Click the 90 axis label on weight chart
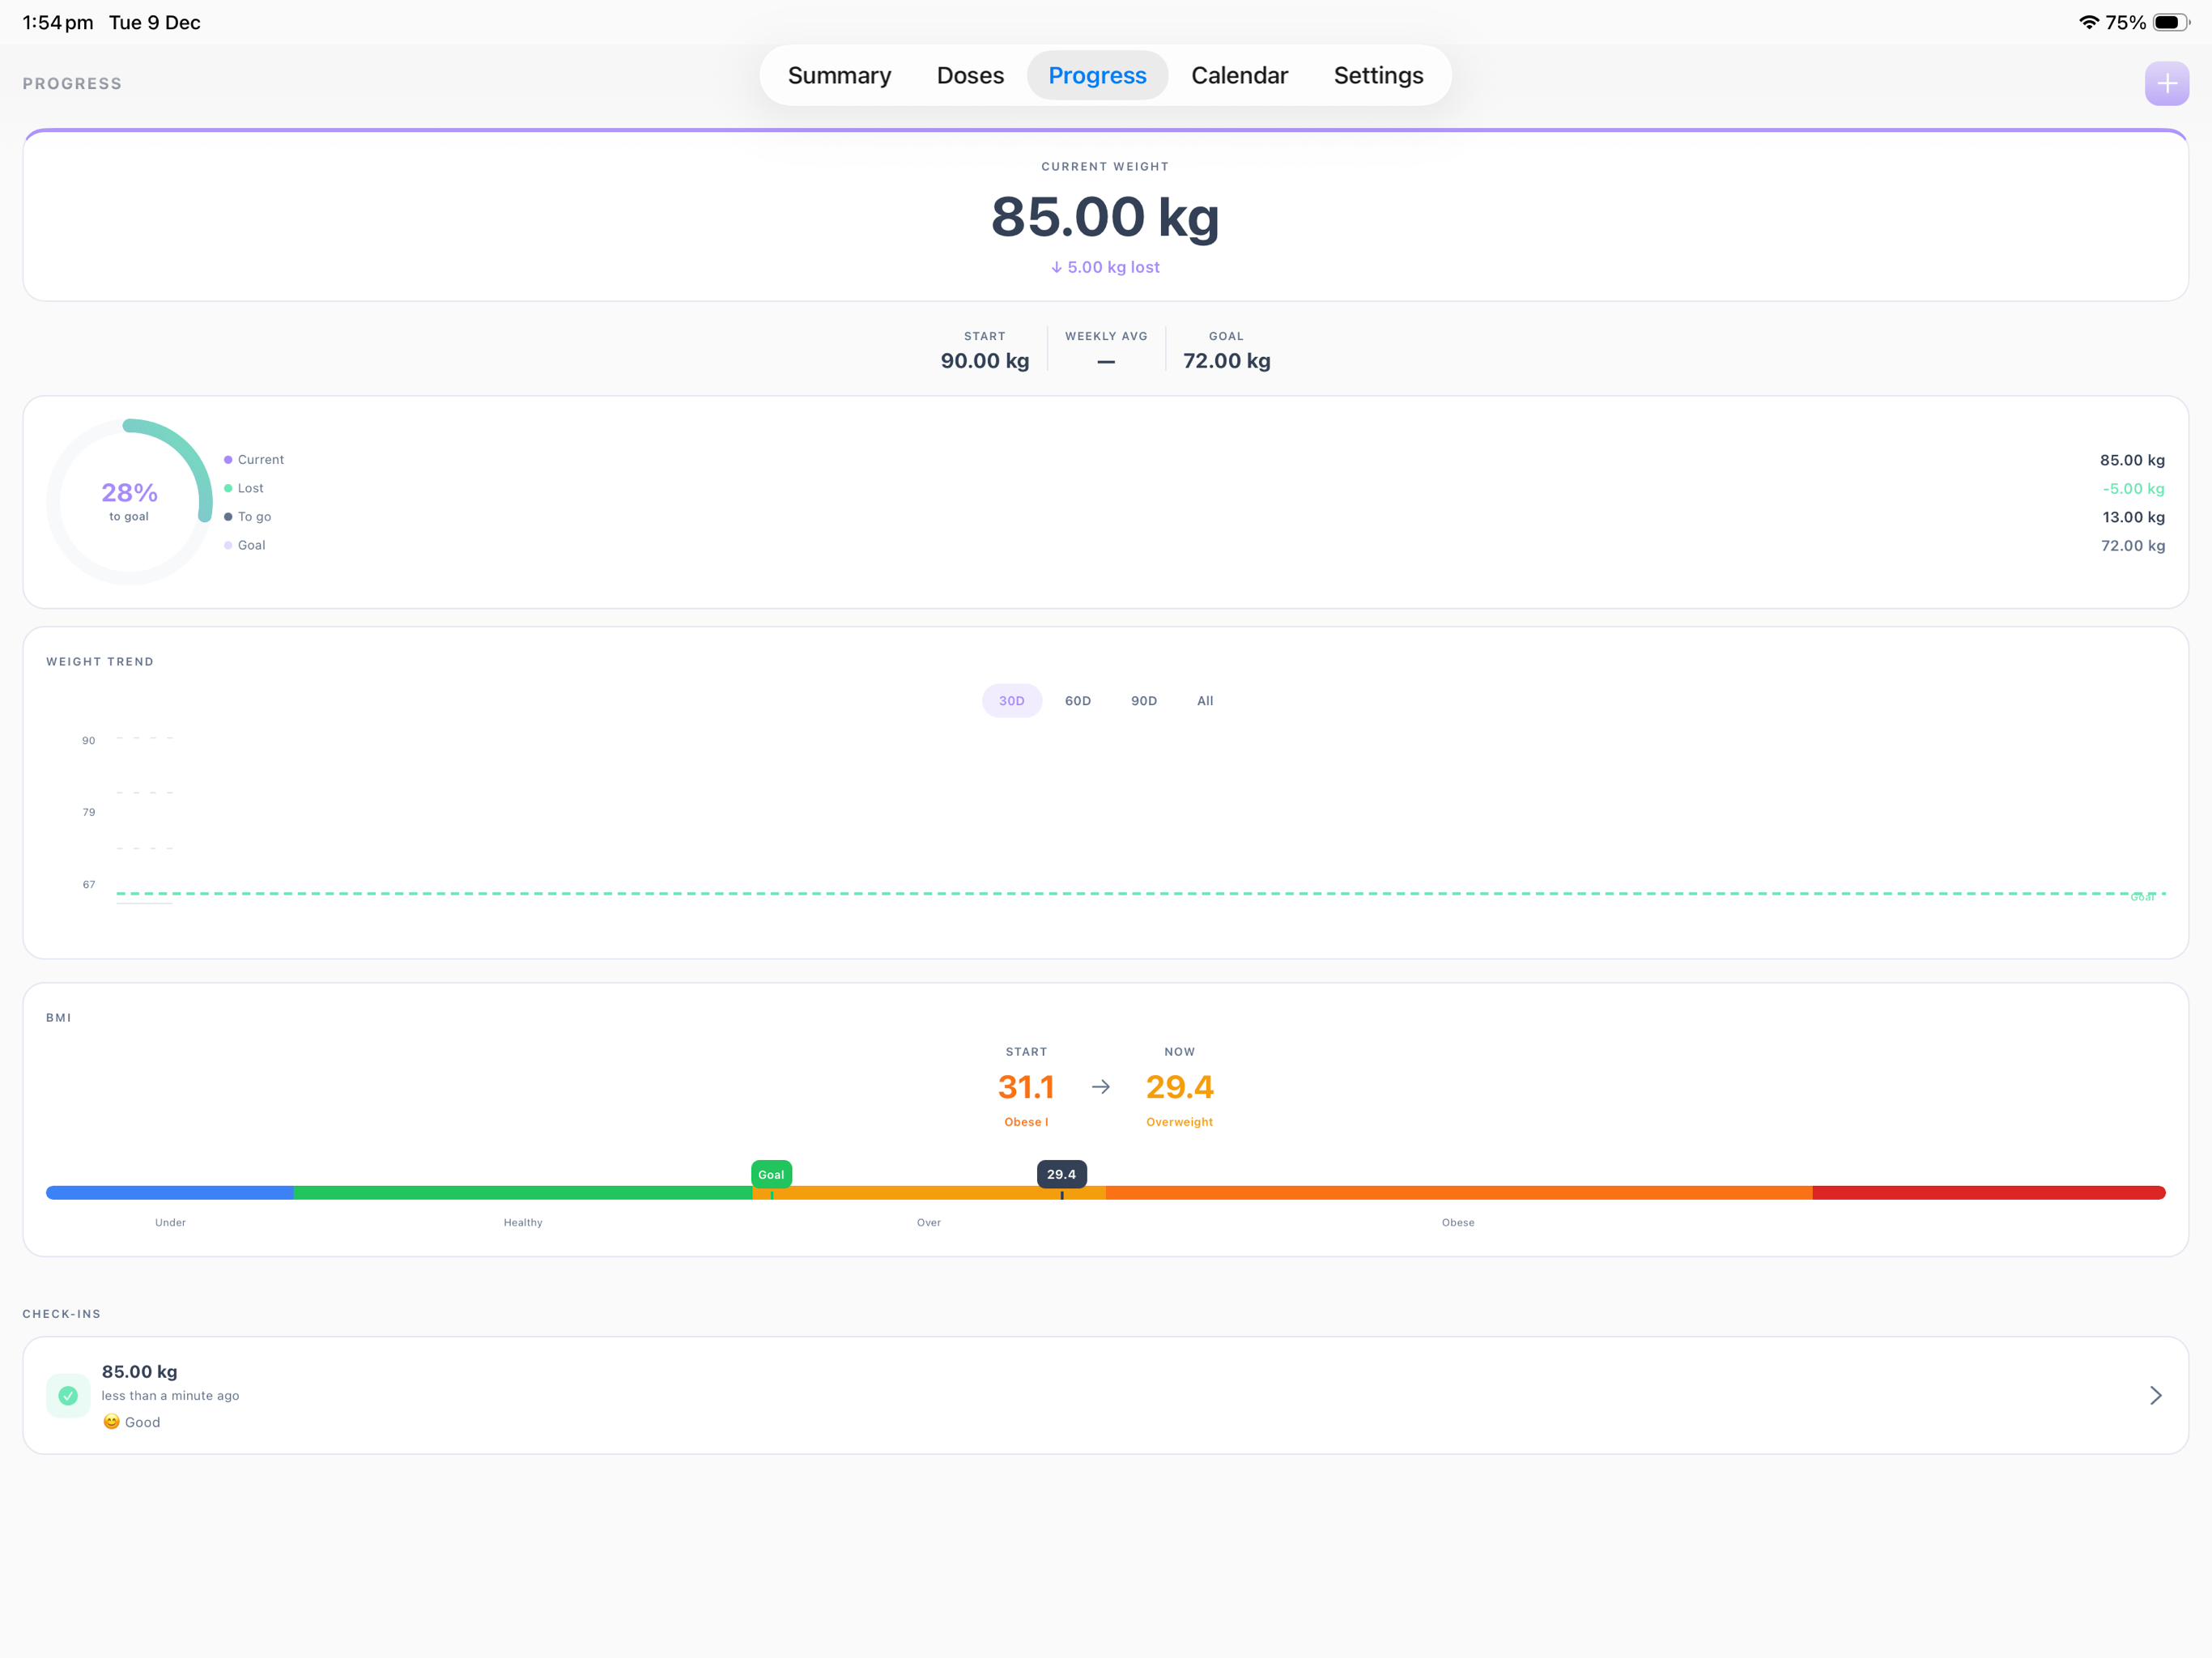Image resolution: width=2212 pixels, height=1658 pixels. click(89, 741)
